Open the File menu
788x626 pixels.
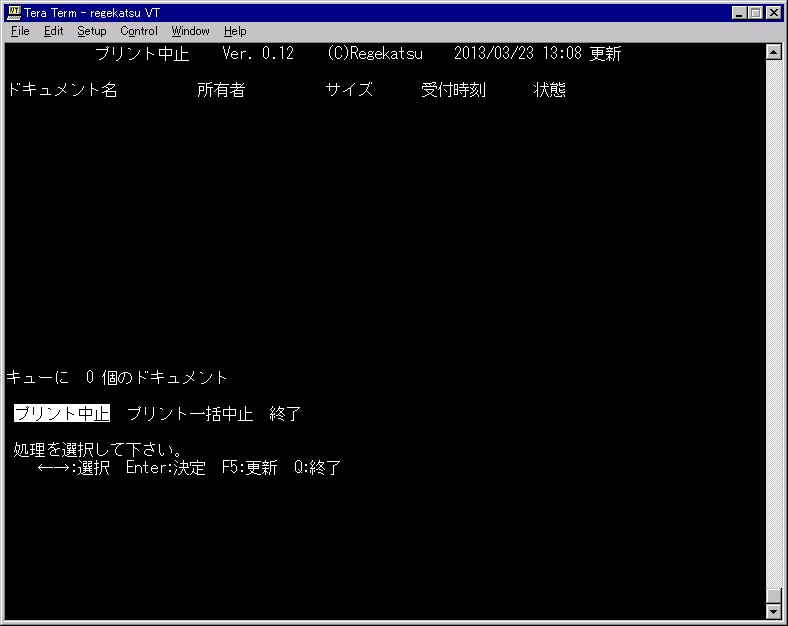pos(20,31)
